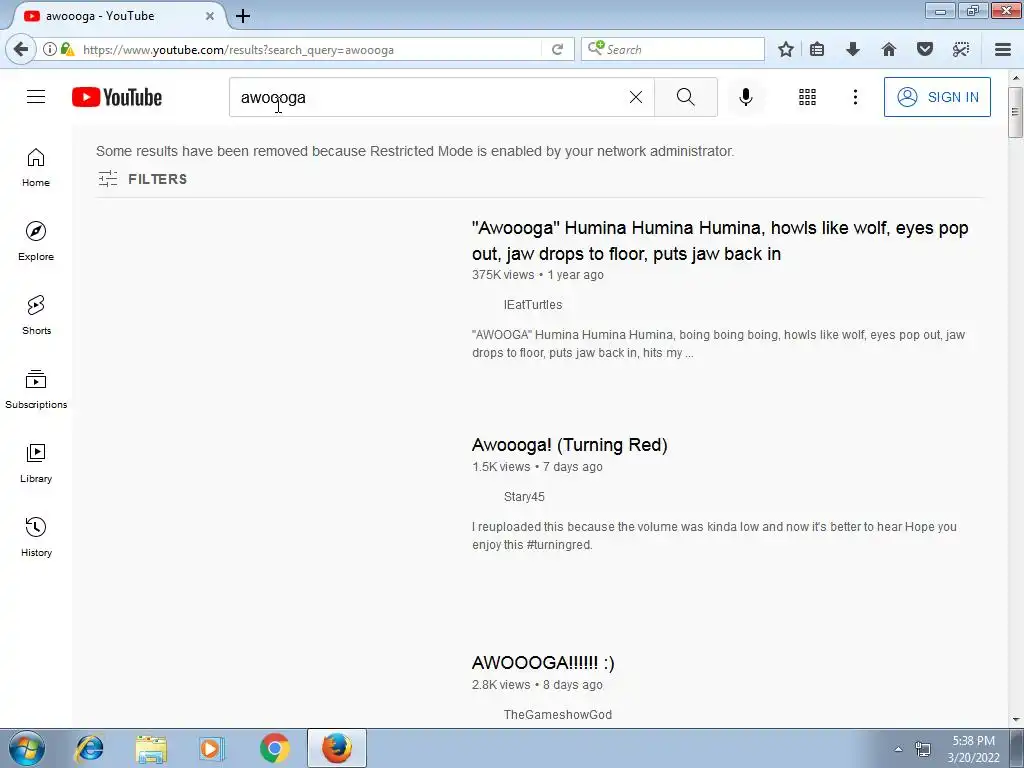This screenshot has width=1024, height=768.
Task: Launch Internet Explorer from taskbar
Action: pyautogui.click(x=89, y=748)
